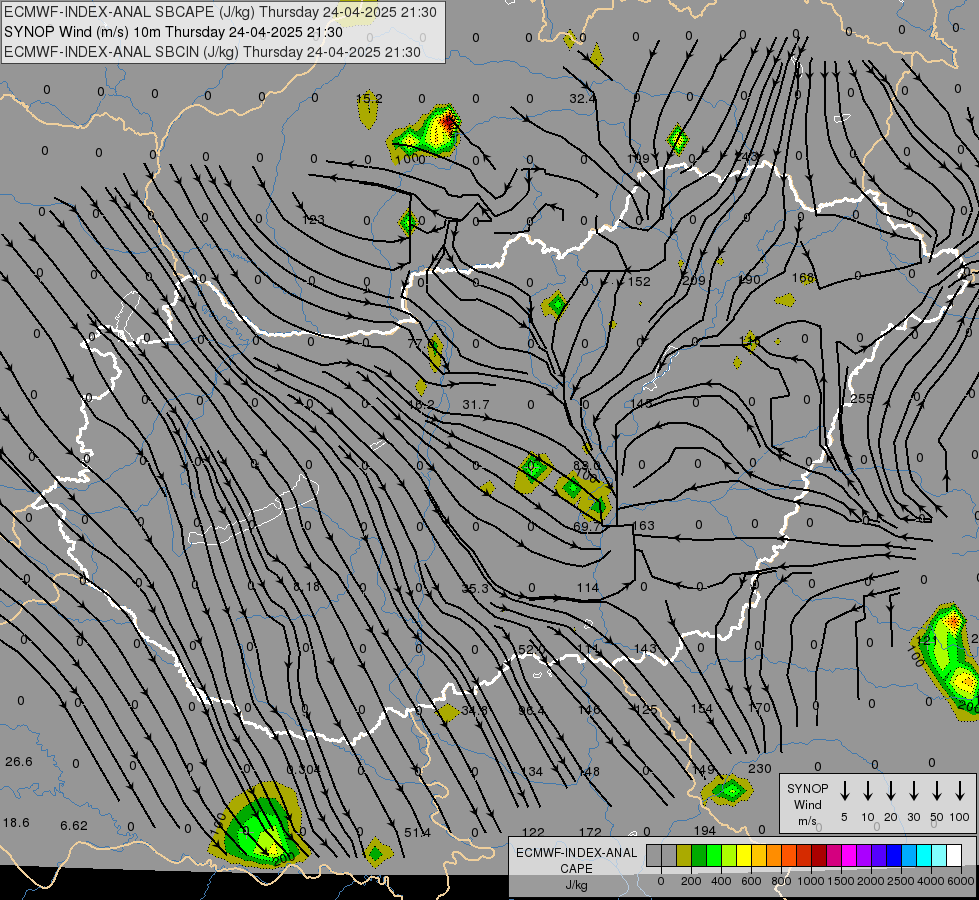Click the map value 163
Screen dimensions: 979x900
click(x=643, y=525)
